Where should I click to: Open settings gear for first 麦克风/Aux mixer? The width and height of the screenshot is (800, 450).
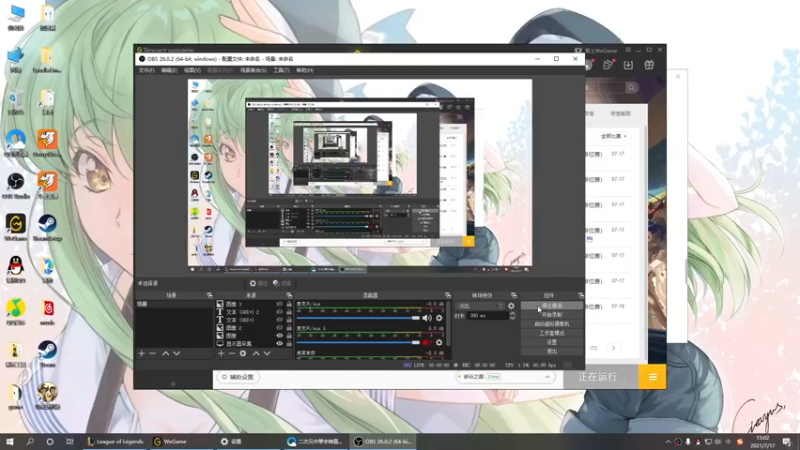pyautogui.click(x=439, y=318)
